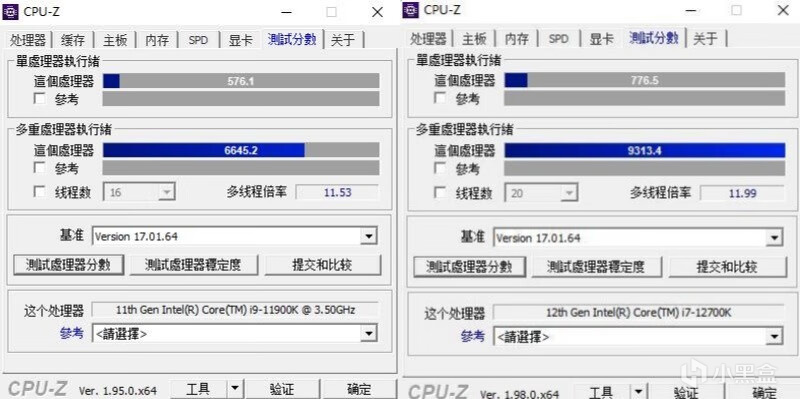Click multi-thread score bar showing 9313.4
Viewport: 800px width, 399px height.
tap(645, 151)
